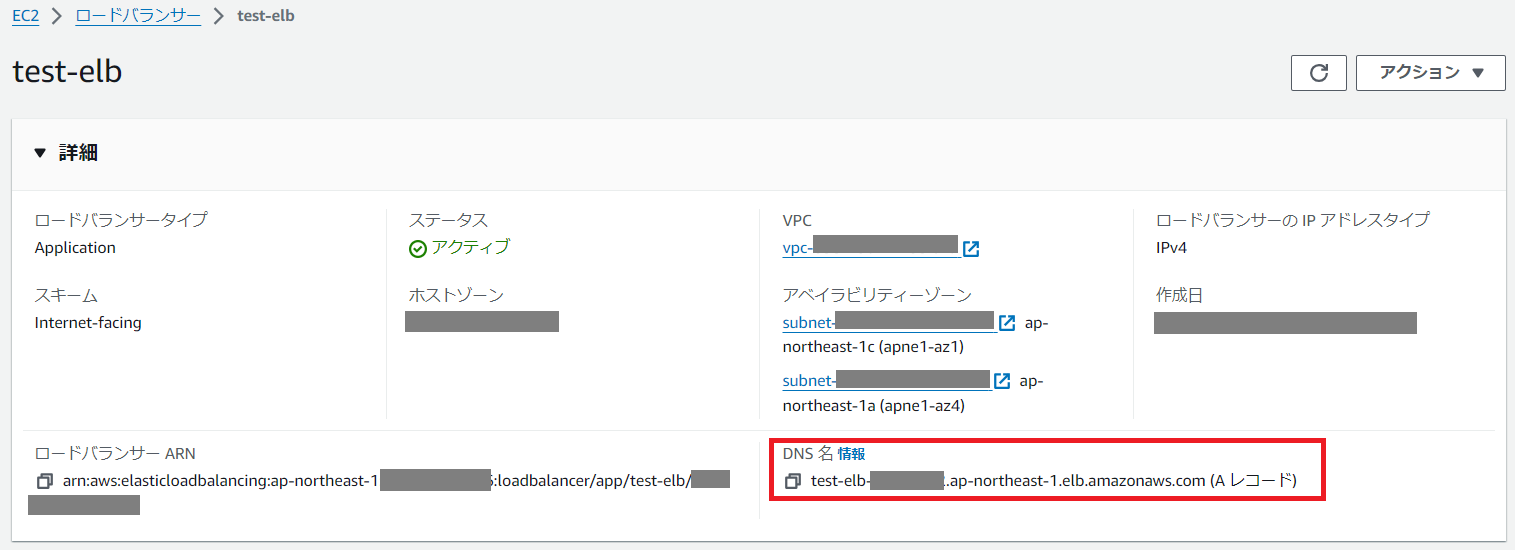Click test-elb at the breadcrumb end
1515x550 pixels.
pos(266,16)
